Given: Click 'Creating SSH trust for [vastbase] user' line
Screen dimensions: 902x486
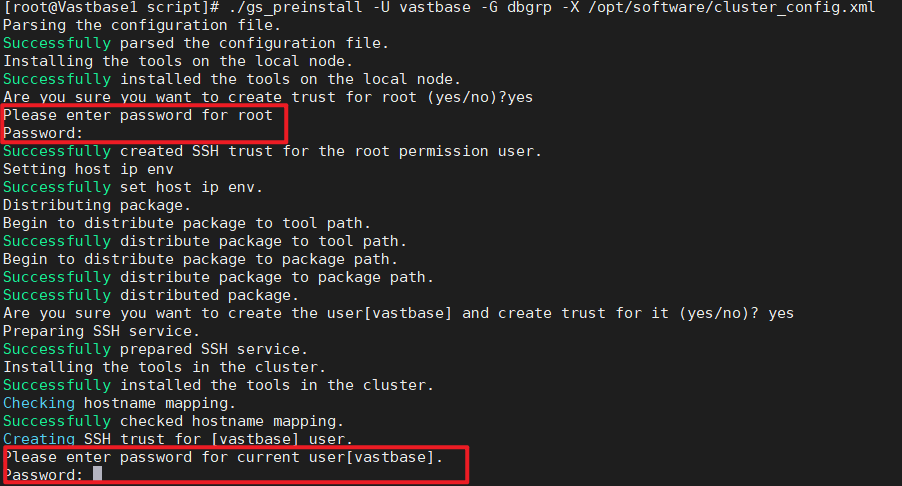Looking at the screenshot, I should 178,439.
